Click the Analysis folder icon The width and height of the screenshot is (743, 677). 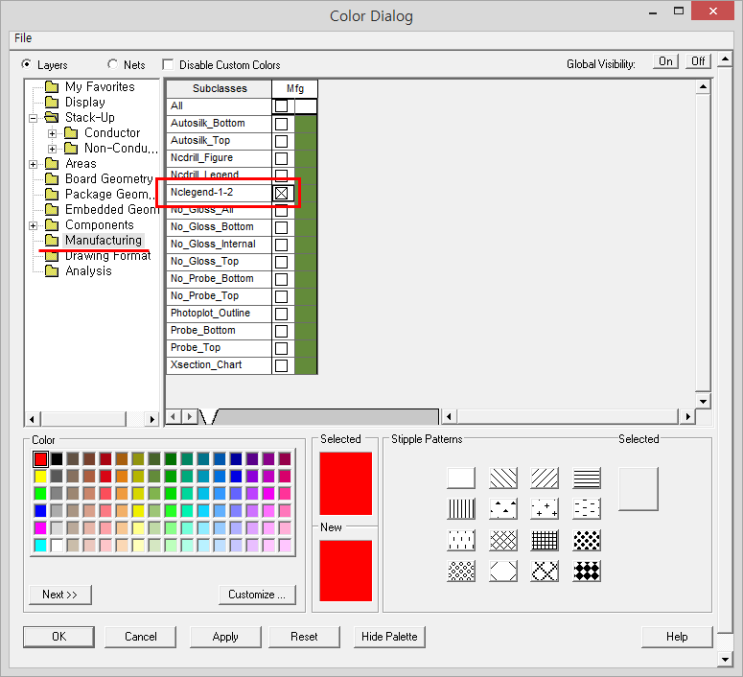pos(51,271)
